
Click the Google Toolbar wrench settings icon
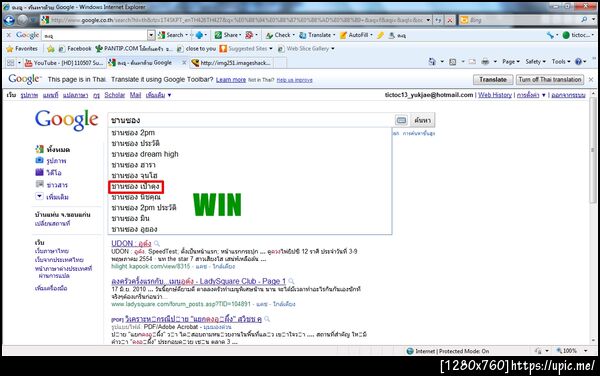tap(551, 35)
